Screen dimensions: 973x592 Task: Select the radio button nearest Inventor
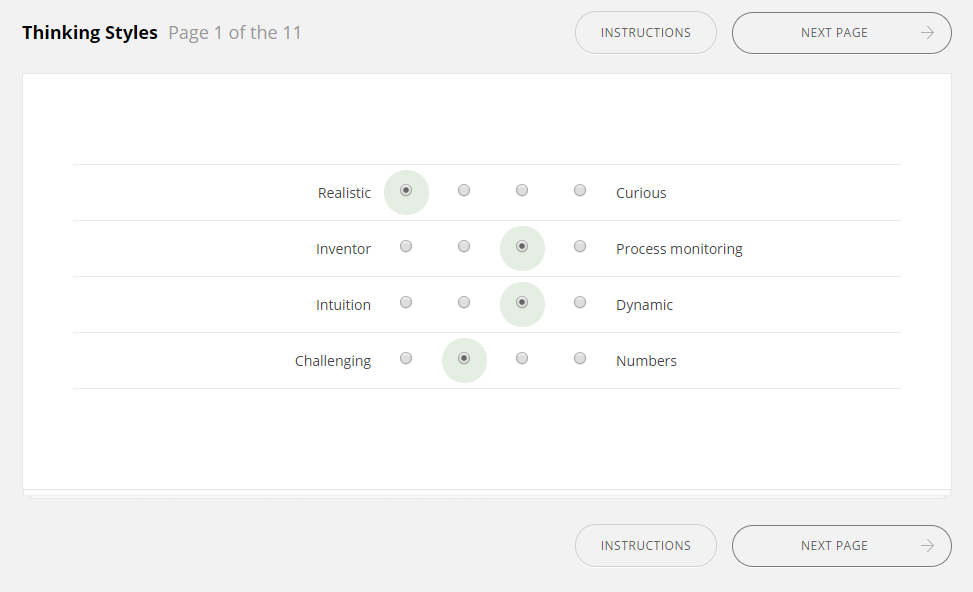click(x=406, y=247)
